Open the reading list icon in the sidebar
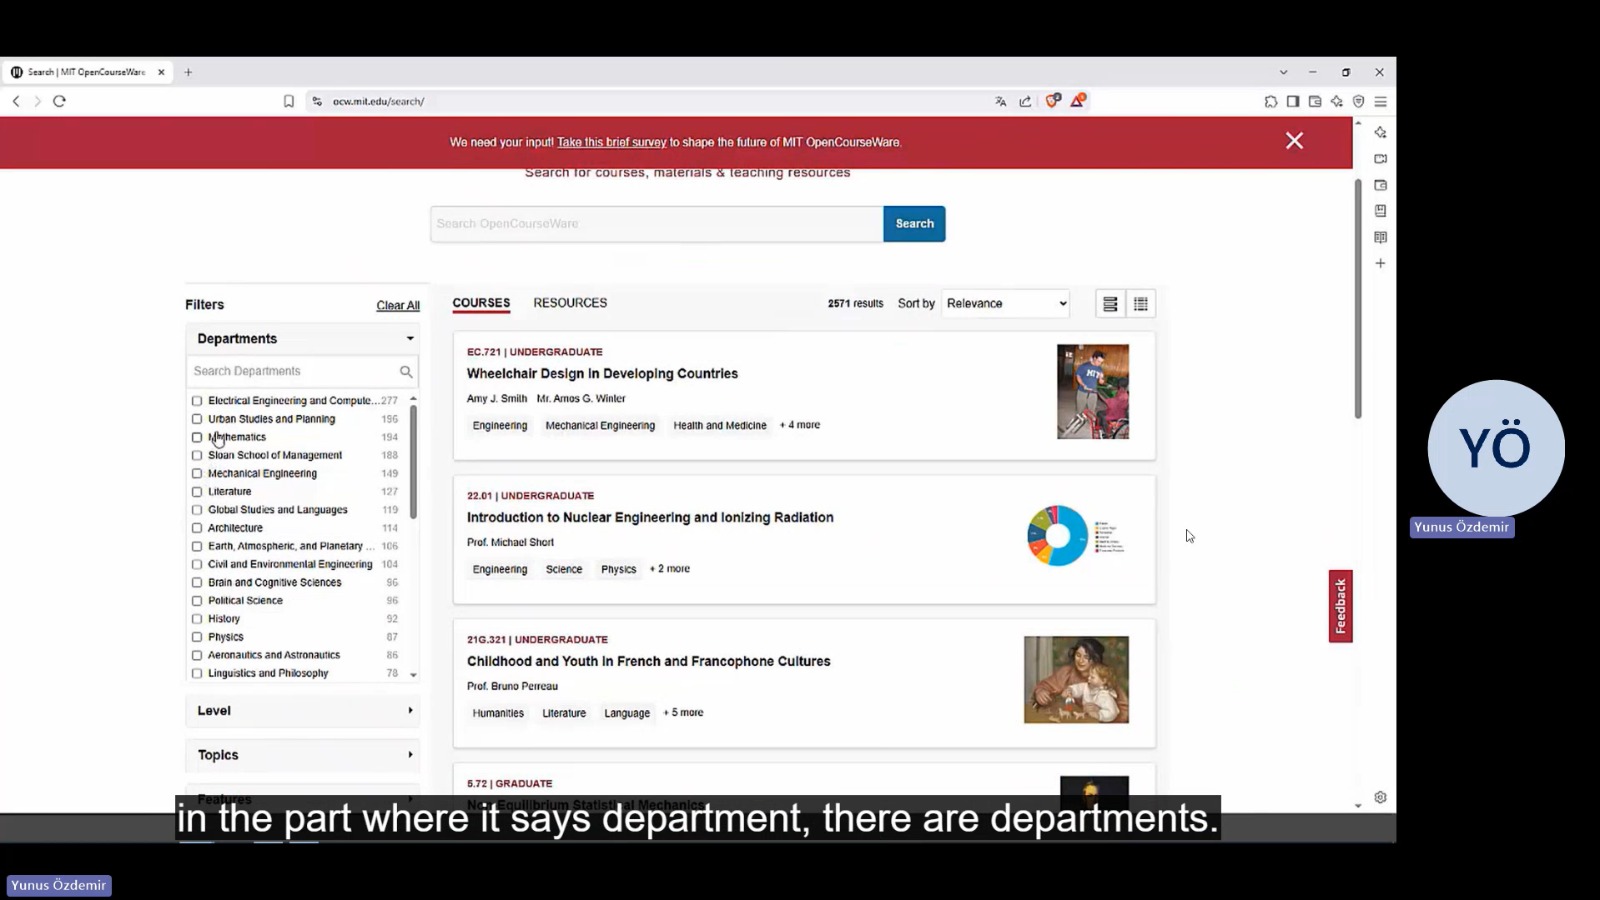Image resolution: width=1600 pixels, height=900 pixels. 1381,237
